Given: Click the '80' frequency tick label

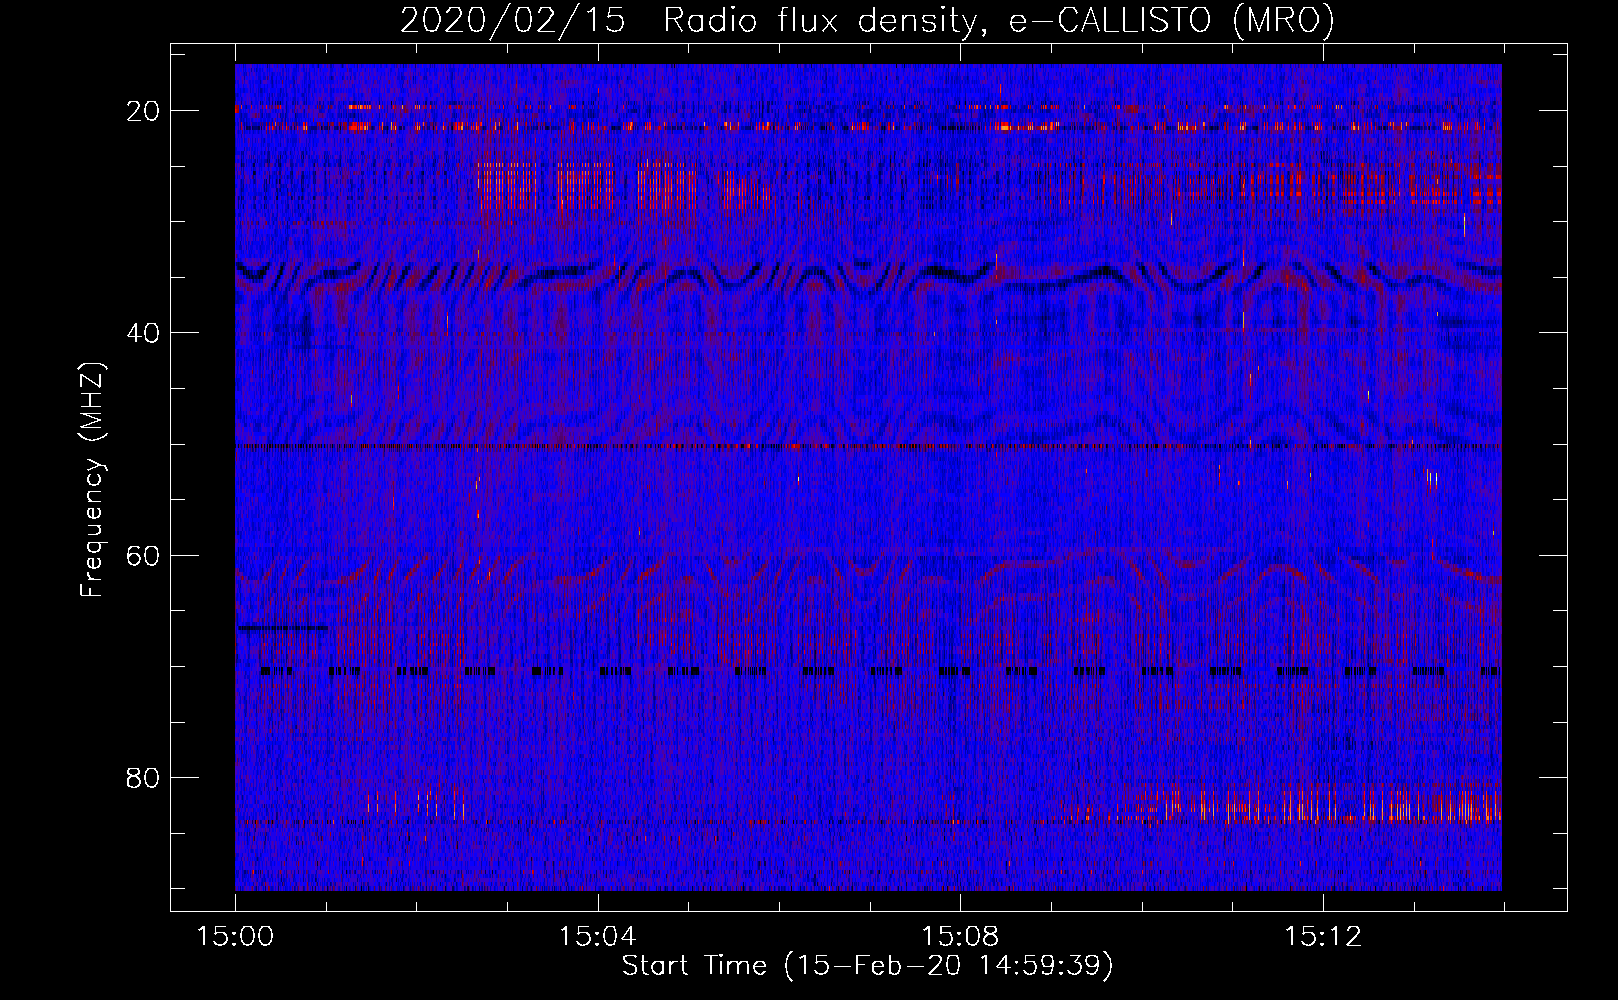Looking at the screenshot, I should click(144, 777).
